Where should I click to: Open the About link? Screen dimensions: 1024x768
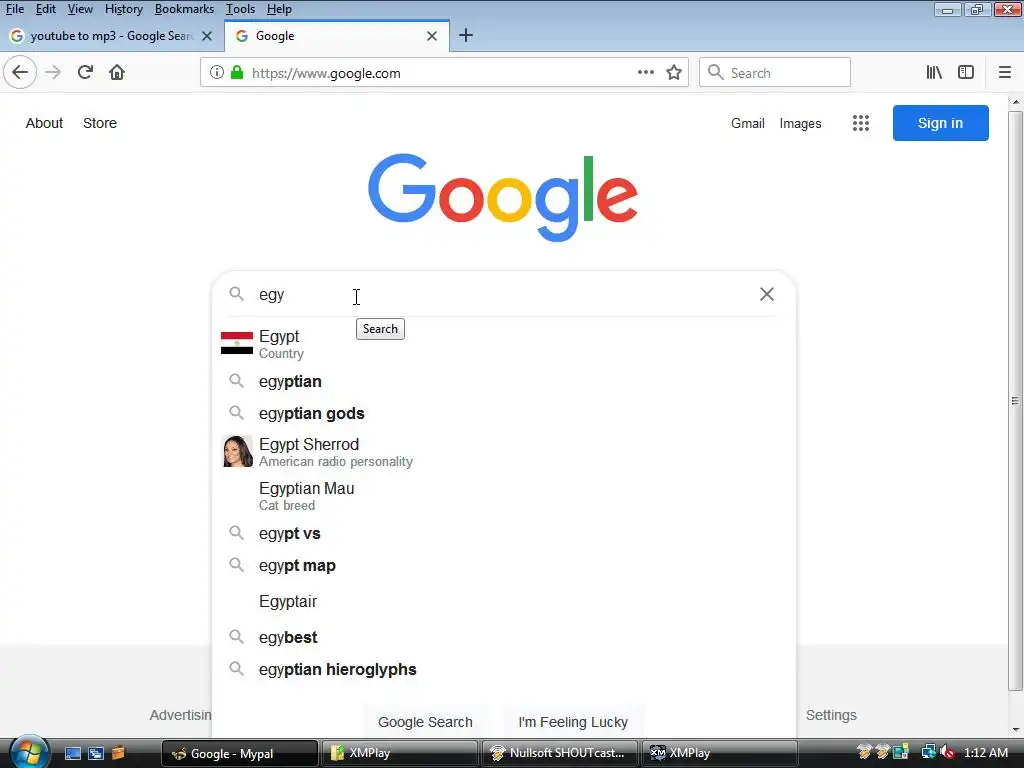click(44, 123)
